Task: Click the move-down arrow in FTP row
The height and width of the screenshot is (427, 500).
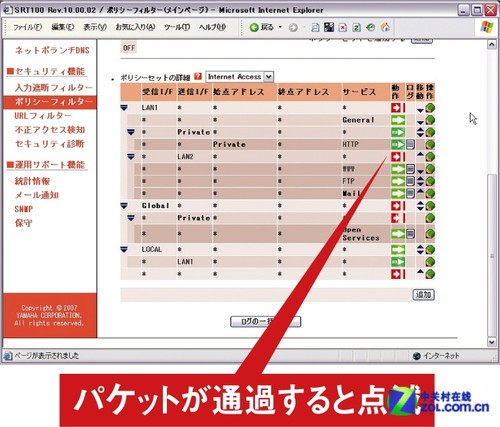Action: point(420,184)
